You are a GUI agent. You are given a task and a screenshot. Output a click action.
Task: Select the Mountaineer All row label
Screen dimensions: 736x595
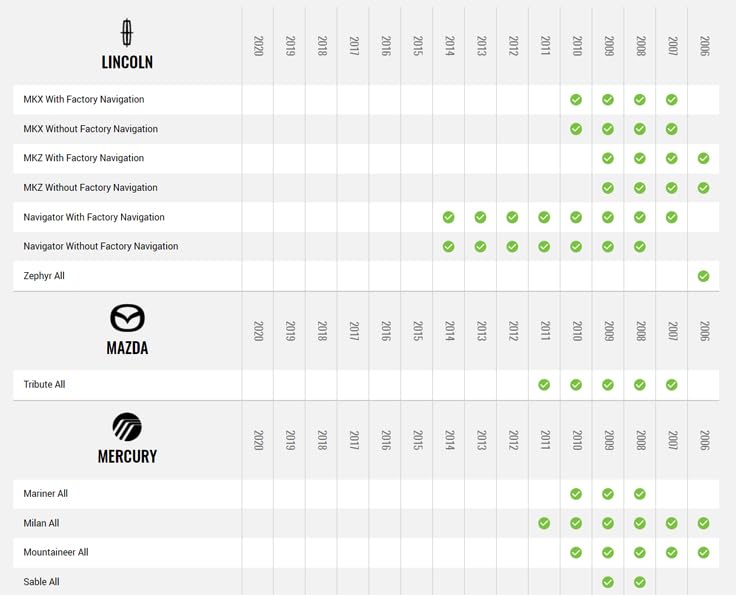pyautogui.click(x=56, y=552)
